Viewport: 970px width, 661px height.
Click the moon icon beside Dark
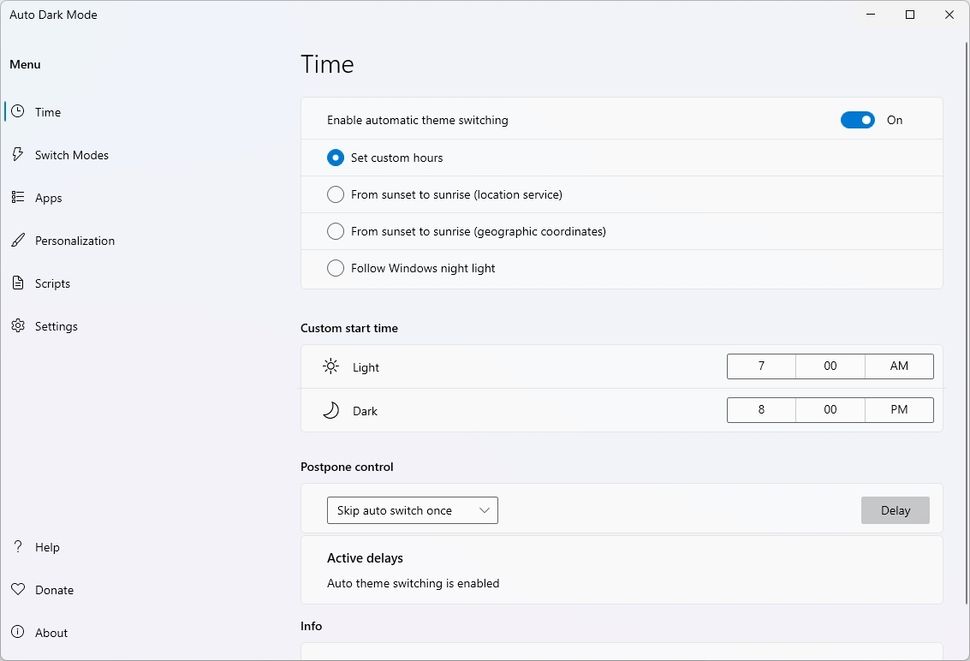(330, 410)
